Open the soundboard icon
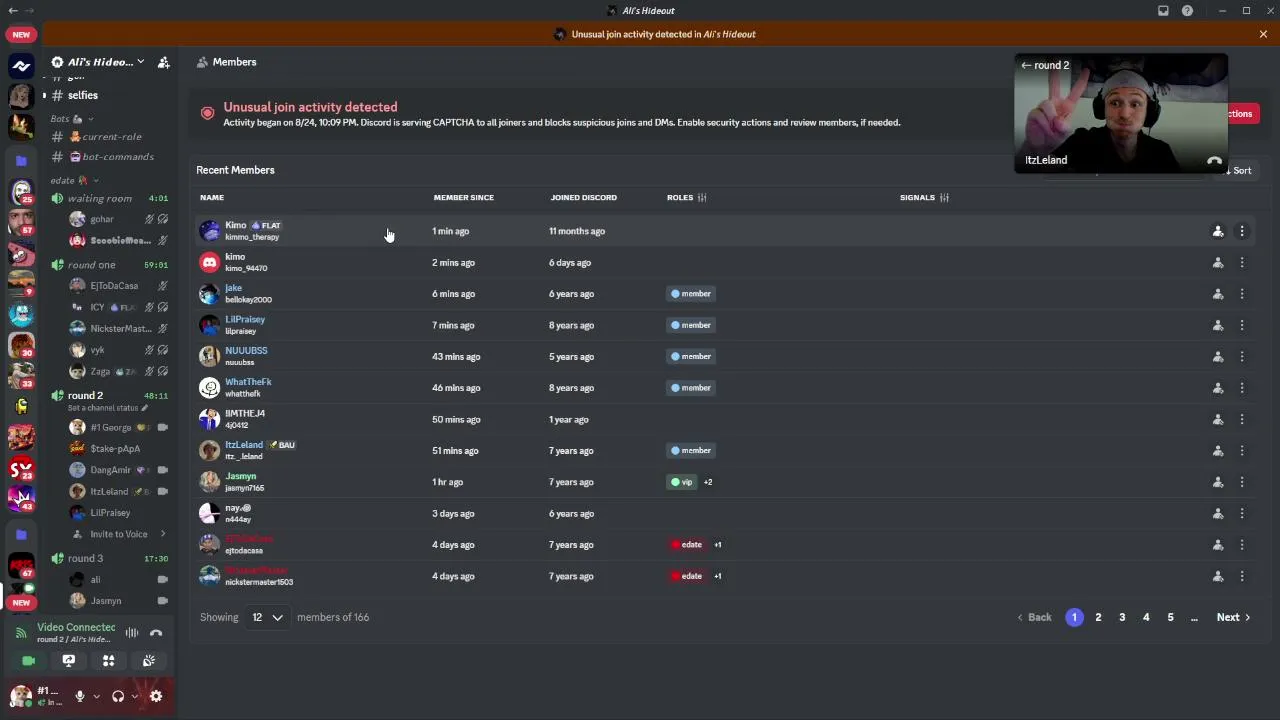 (148, 661)
